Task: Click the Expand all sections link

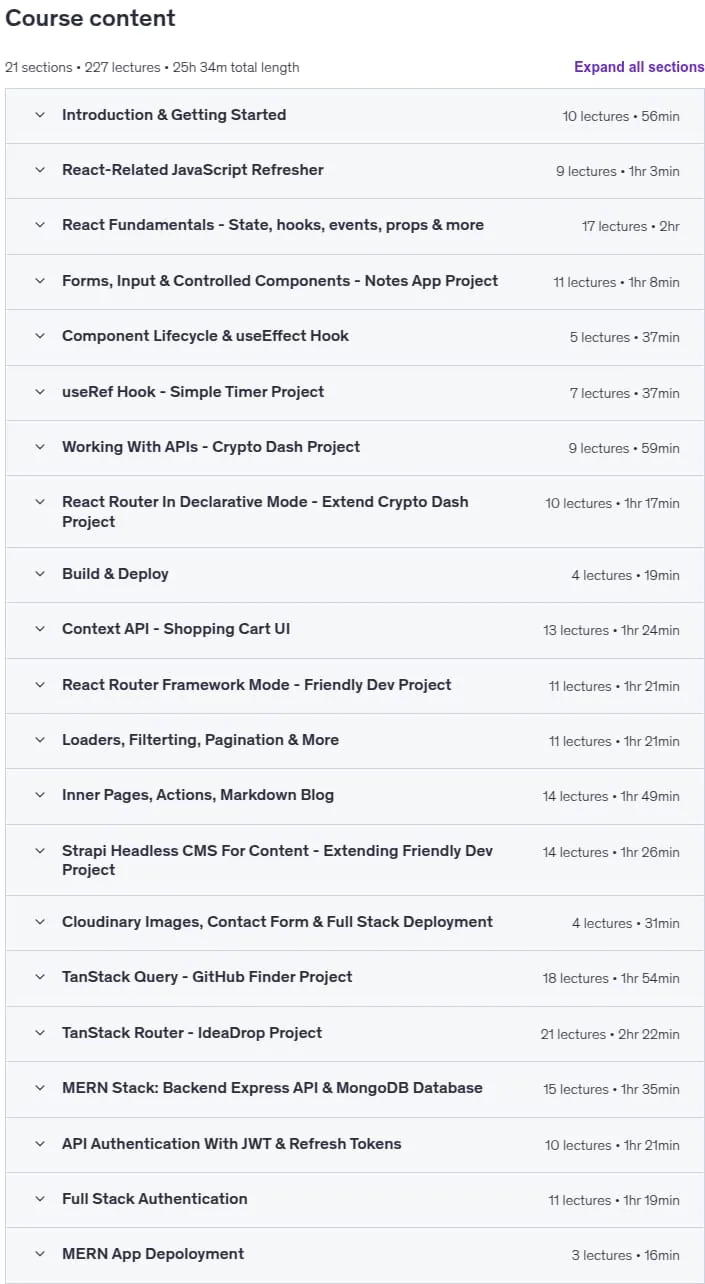Action: 639,67
